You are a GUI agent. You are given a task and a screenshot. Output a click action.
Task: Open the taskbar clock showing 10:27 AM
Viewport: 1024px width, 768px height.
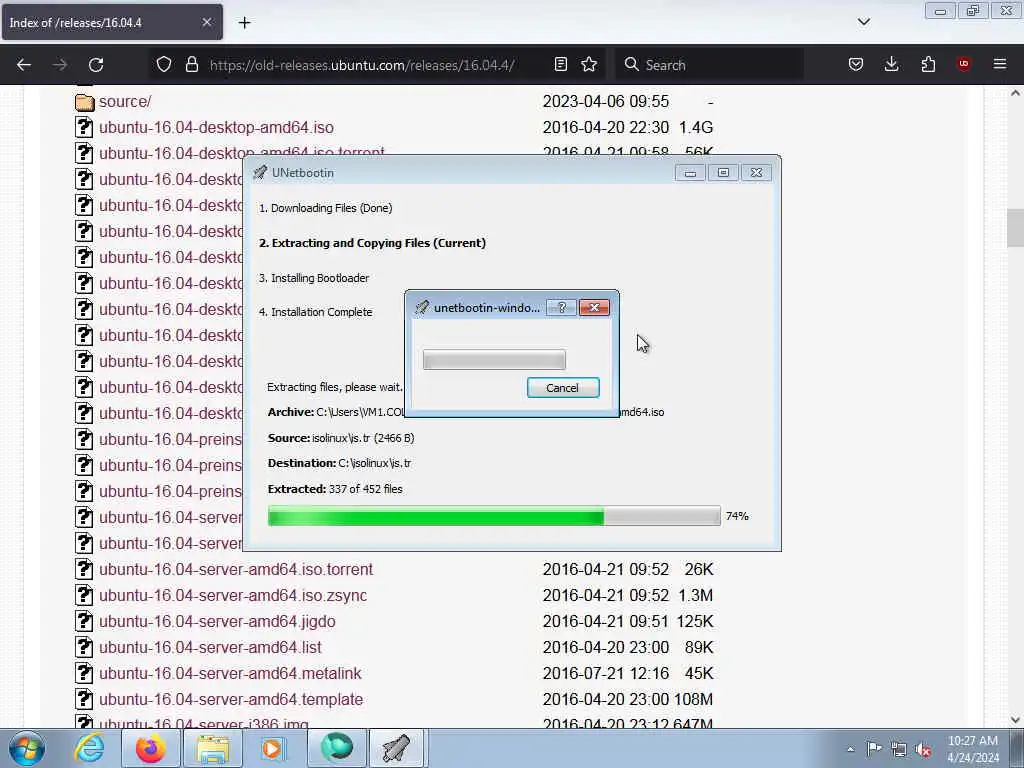[973, 749]
